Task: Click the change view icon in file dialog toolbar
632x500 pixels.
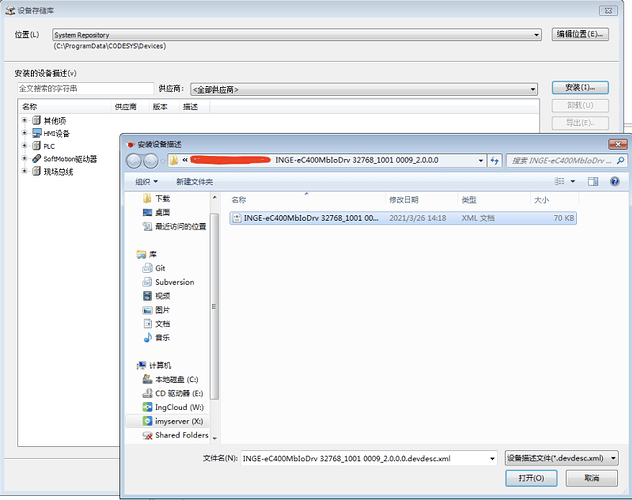Action: 559,181
